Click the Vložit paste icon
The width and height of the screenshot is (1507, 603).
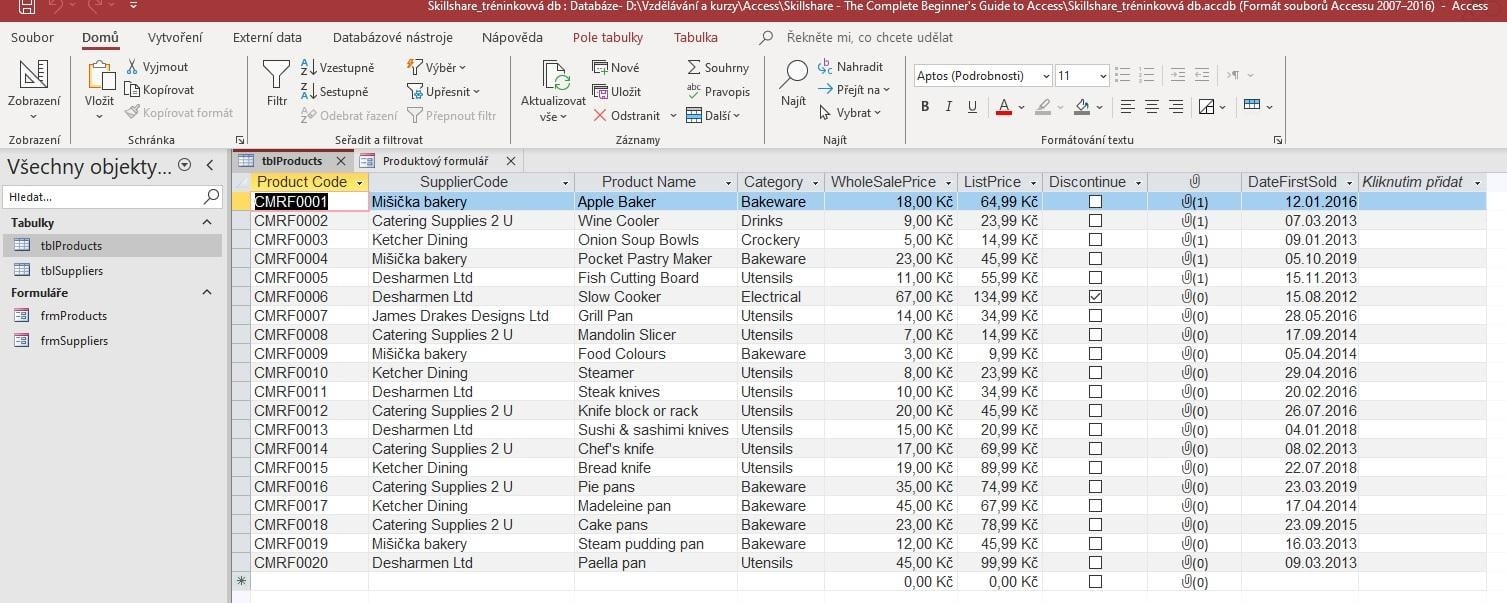coord(100,77)
